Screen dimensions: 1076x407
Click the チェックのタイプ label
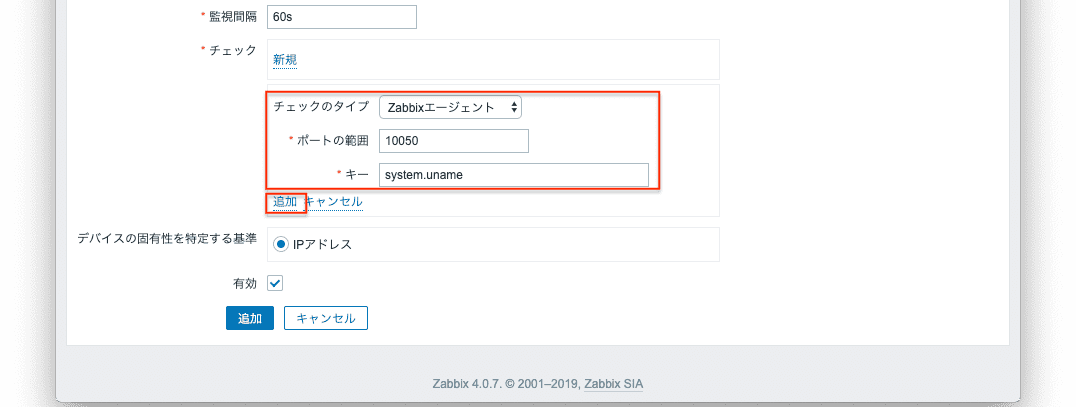pos(320,107)
